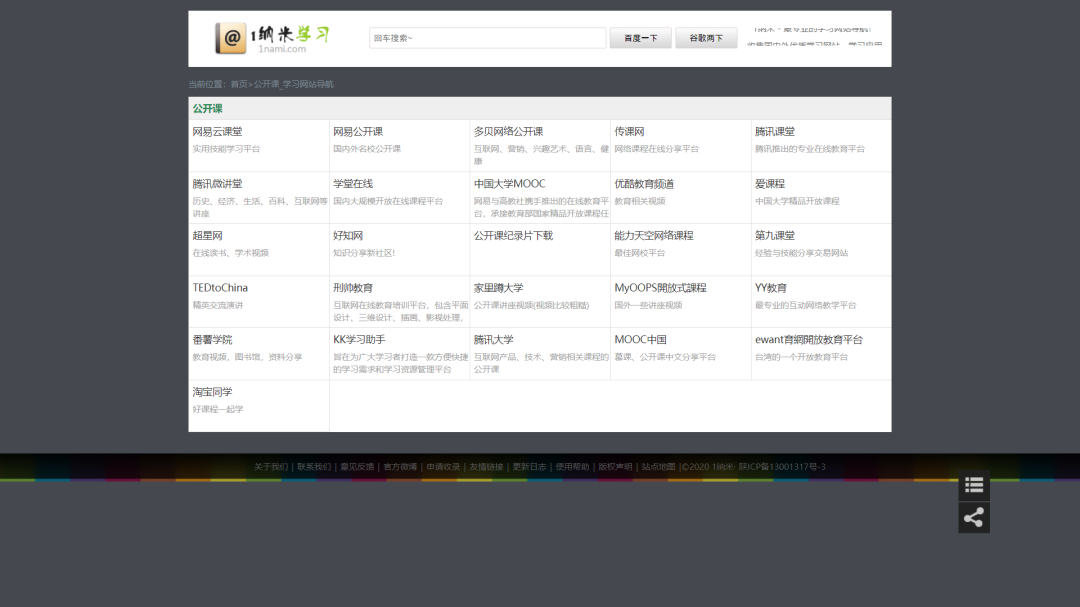Click description 中国大学精品开放课程
Image resolution: width=1080 pixels, height=607 pixels.
[x=797, y=201]
